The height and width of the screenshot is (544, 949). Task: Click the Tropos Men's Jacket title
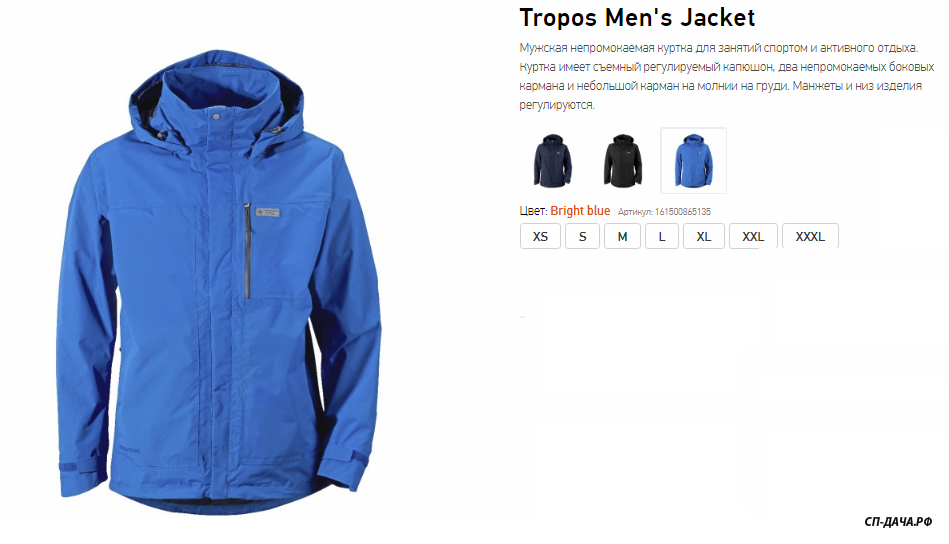point(637,18)
